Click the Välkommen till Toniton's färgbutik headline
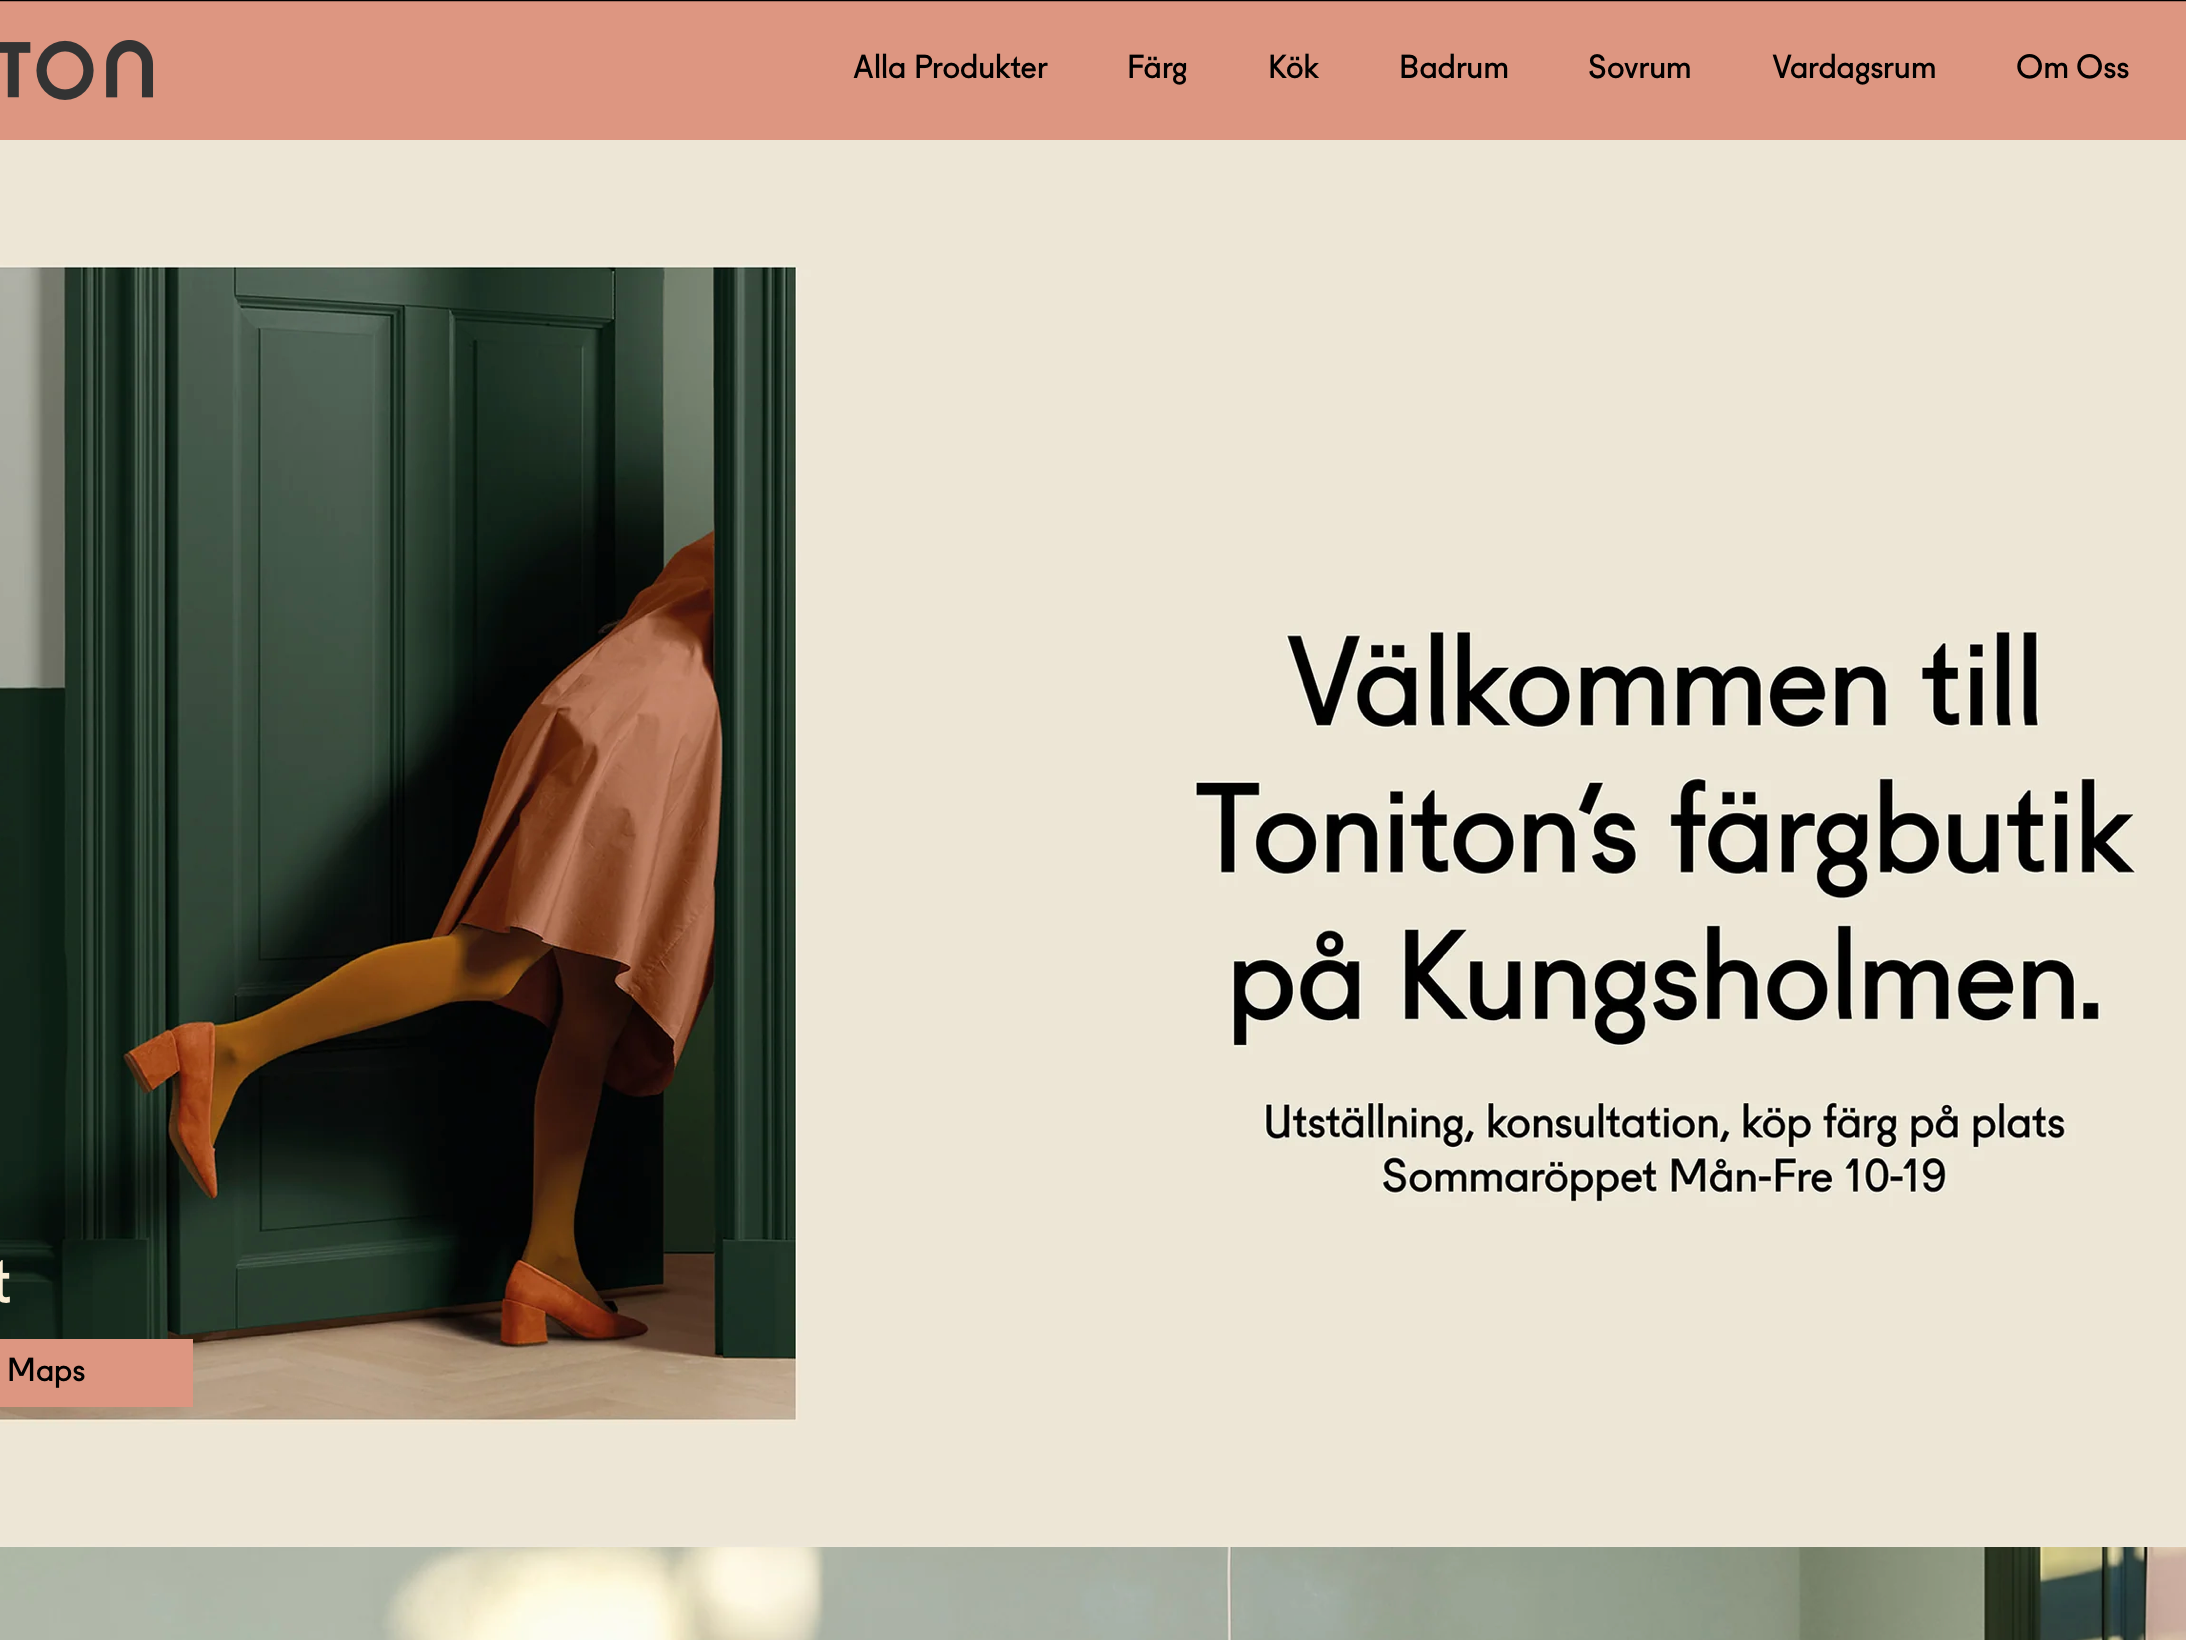 [x=1664, y=832]
